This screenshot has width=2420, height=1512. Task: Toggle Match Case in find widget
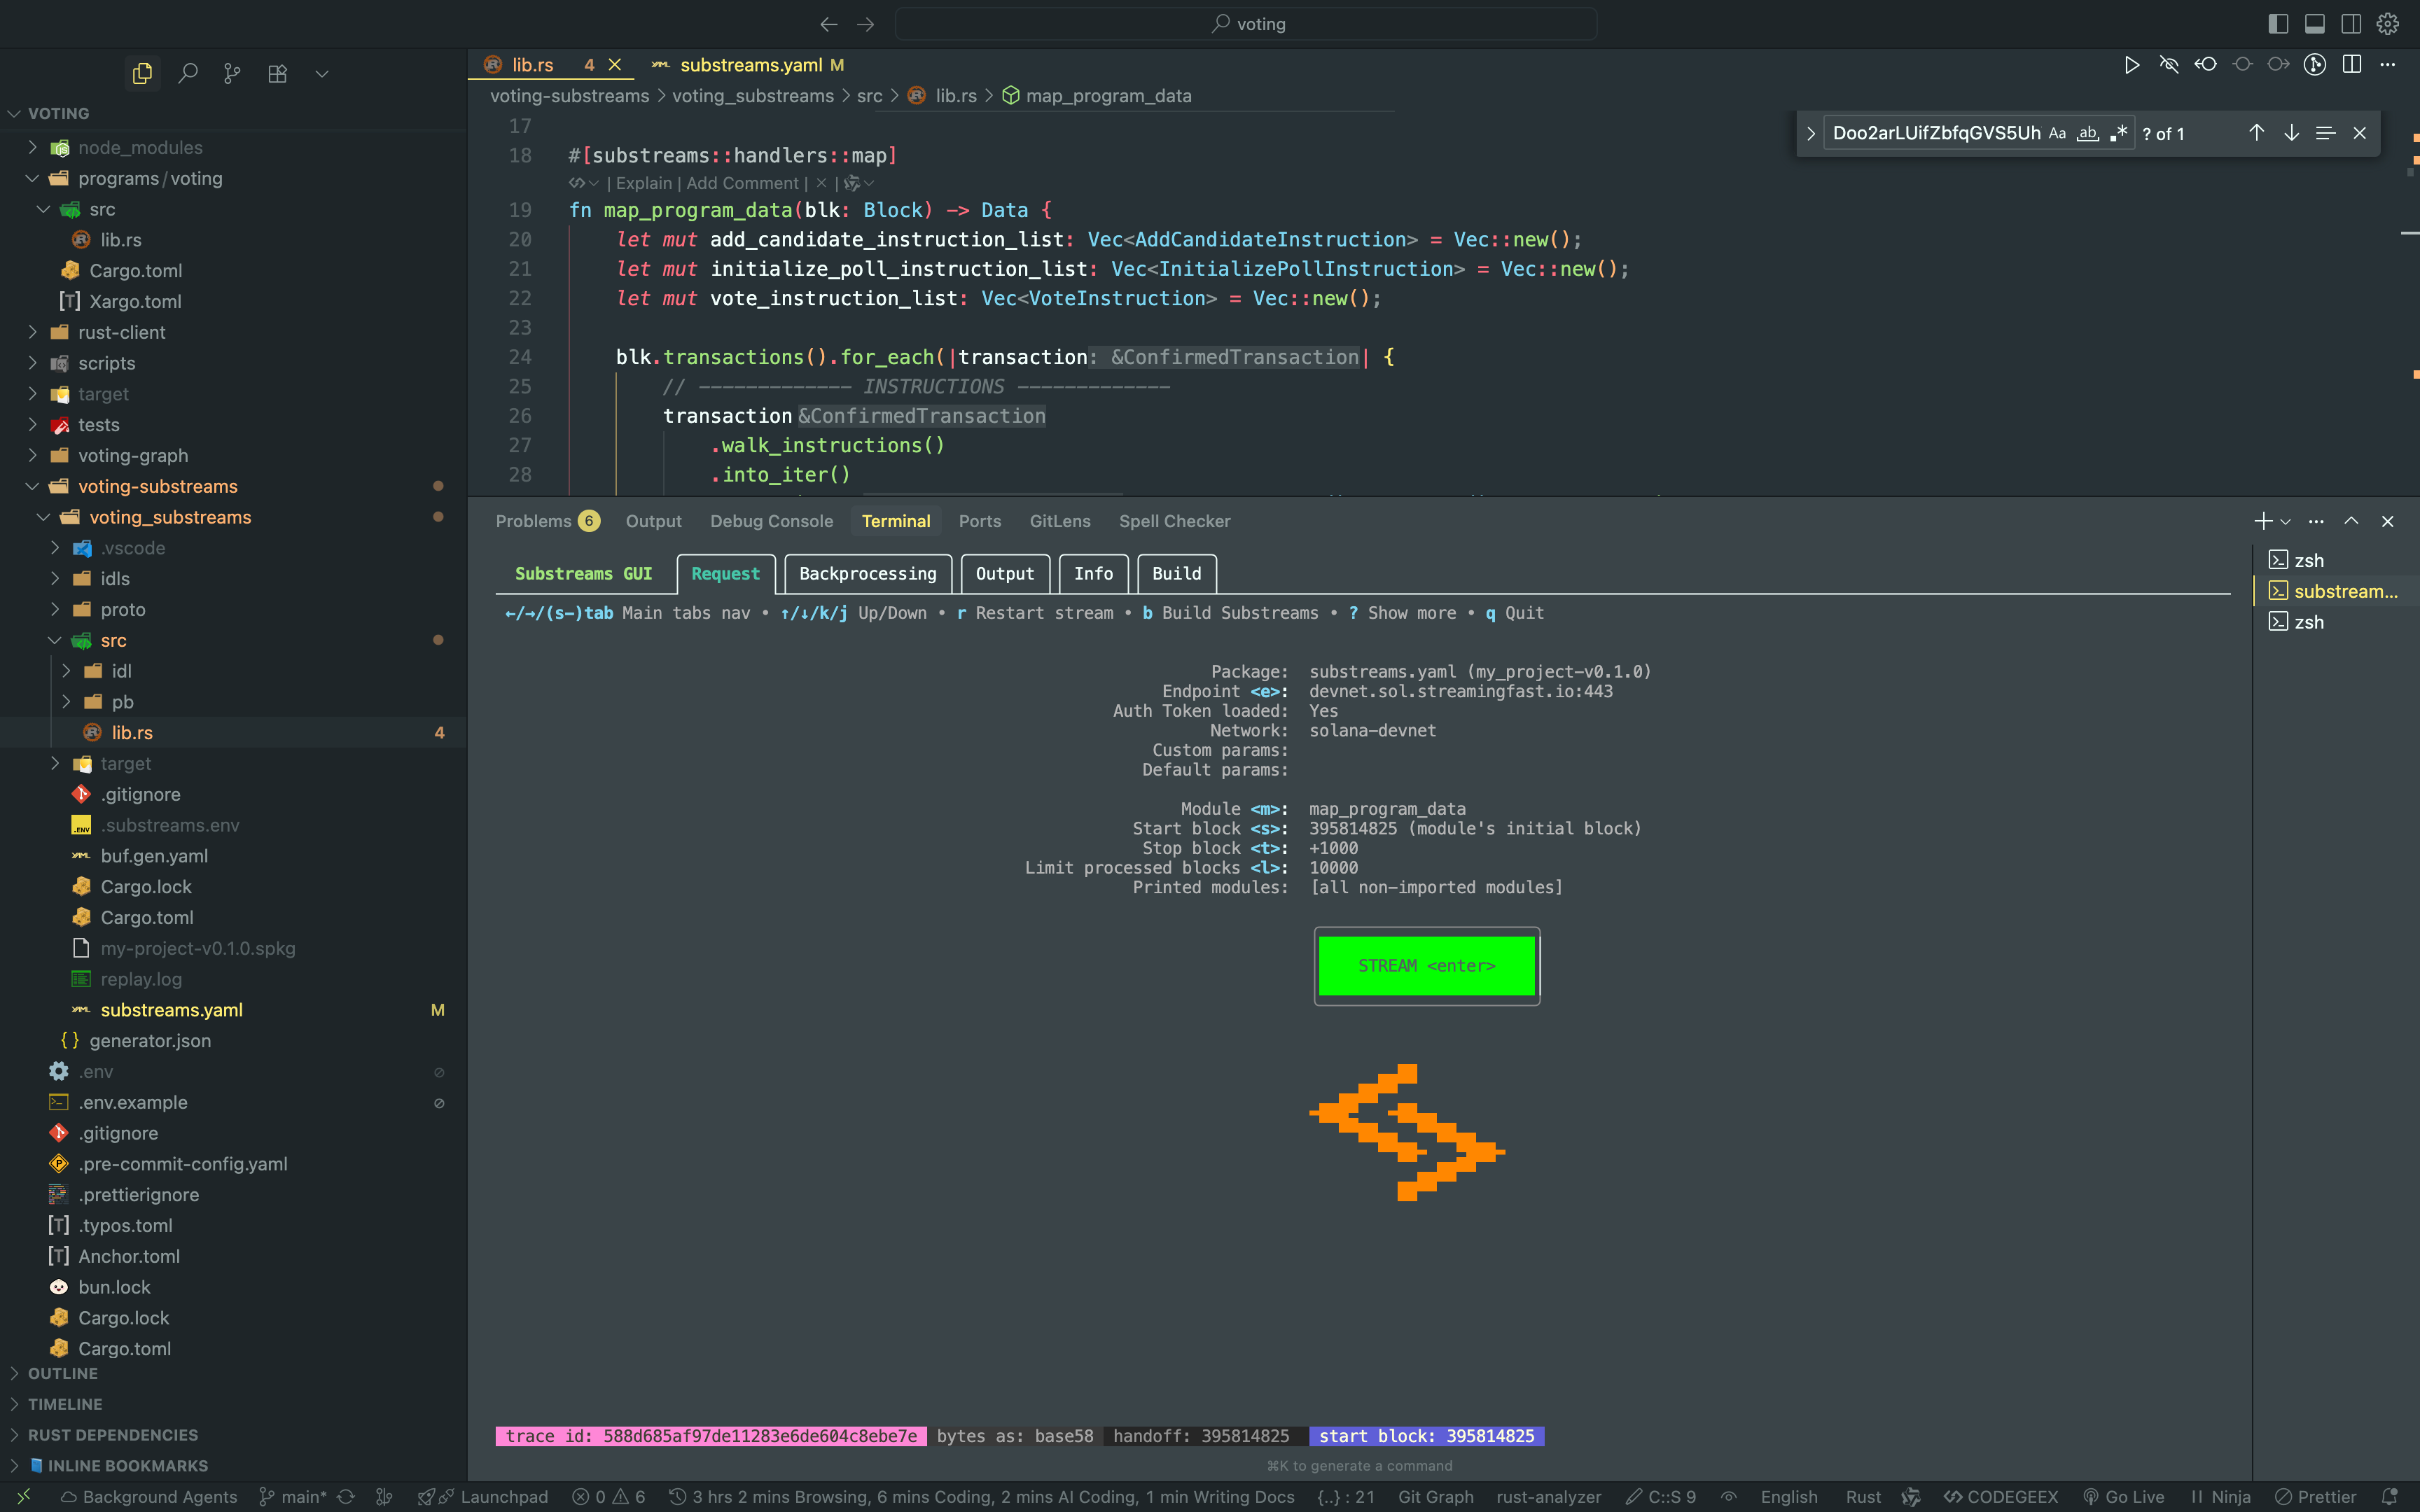pyautogui.click(x=2057, y=133)
